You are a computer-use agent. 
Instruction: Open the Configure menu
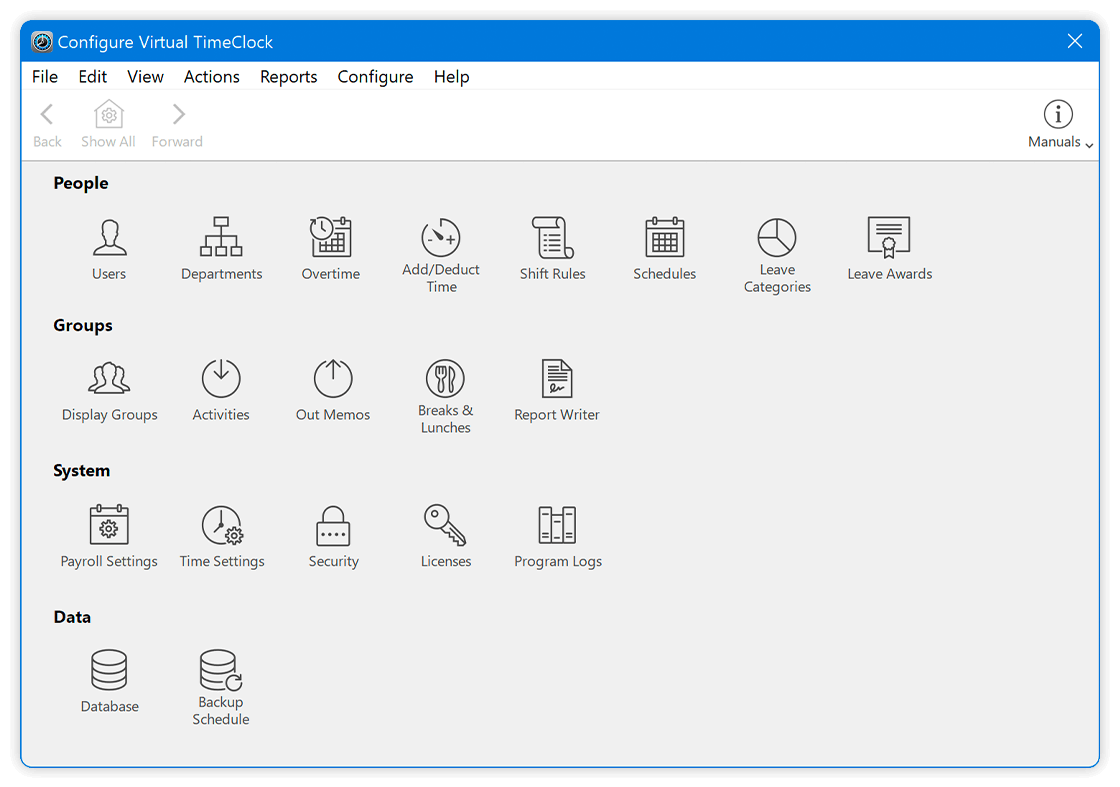coord(375,77)
